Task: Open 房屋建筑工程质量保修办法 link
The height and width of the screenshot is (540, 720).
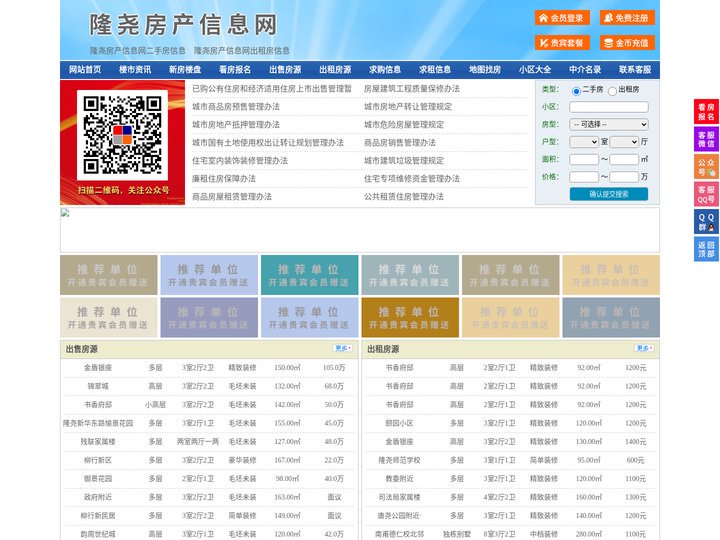Action: (x=412, y=89)
